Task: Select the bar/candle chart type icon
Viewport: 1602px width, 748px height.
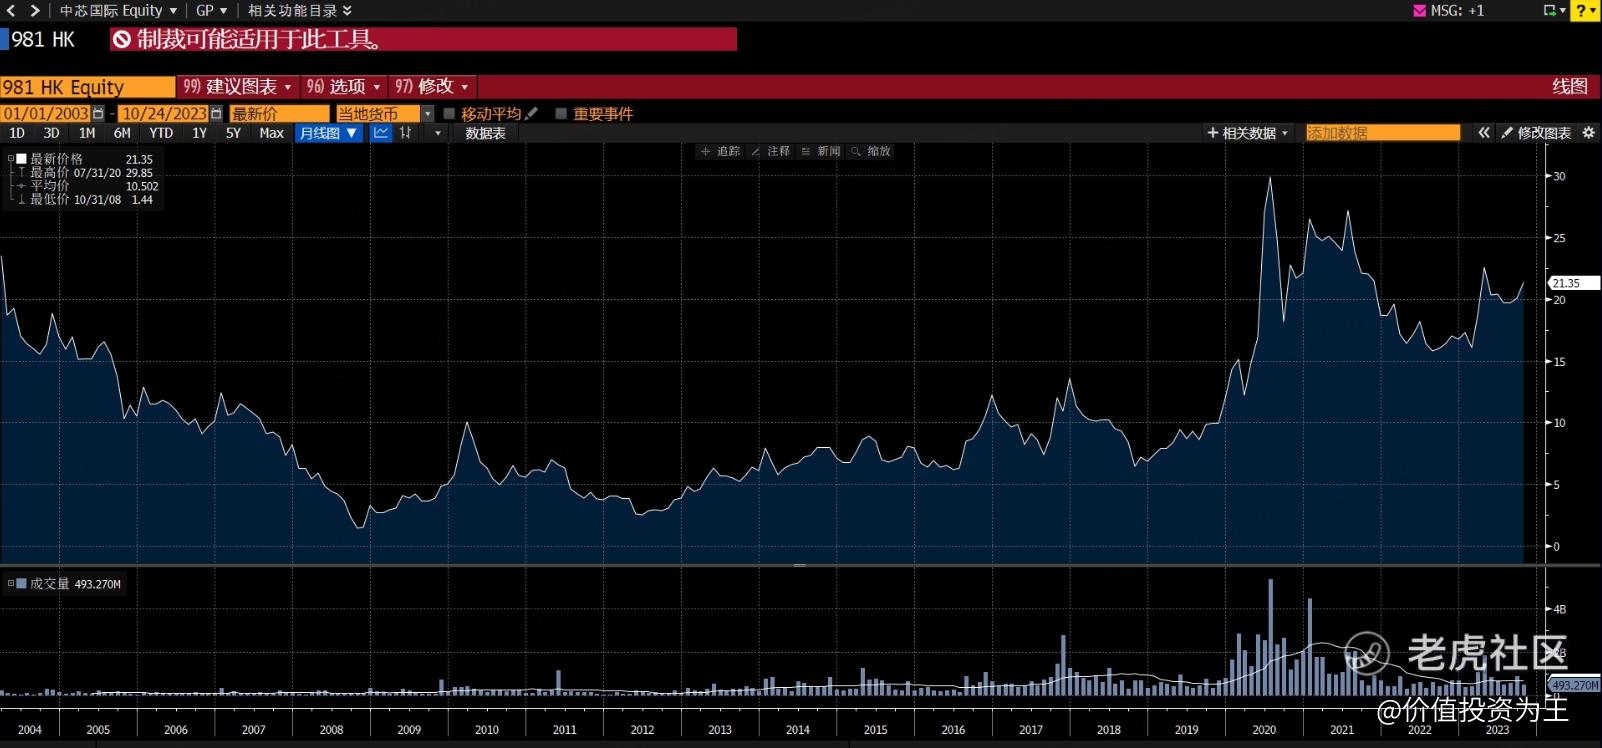Action: pos(405,133)
